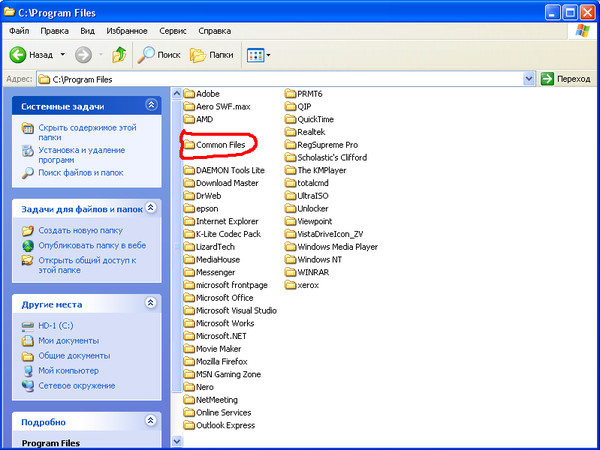Click Установка и удаление программ link
The image size is (600, 450).
click(82, 155)
